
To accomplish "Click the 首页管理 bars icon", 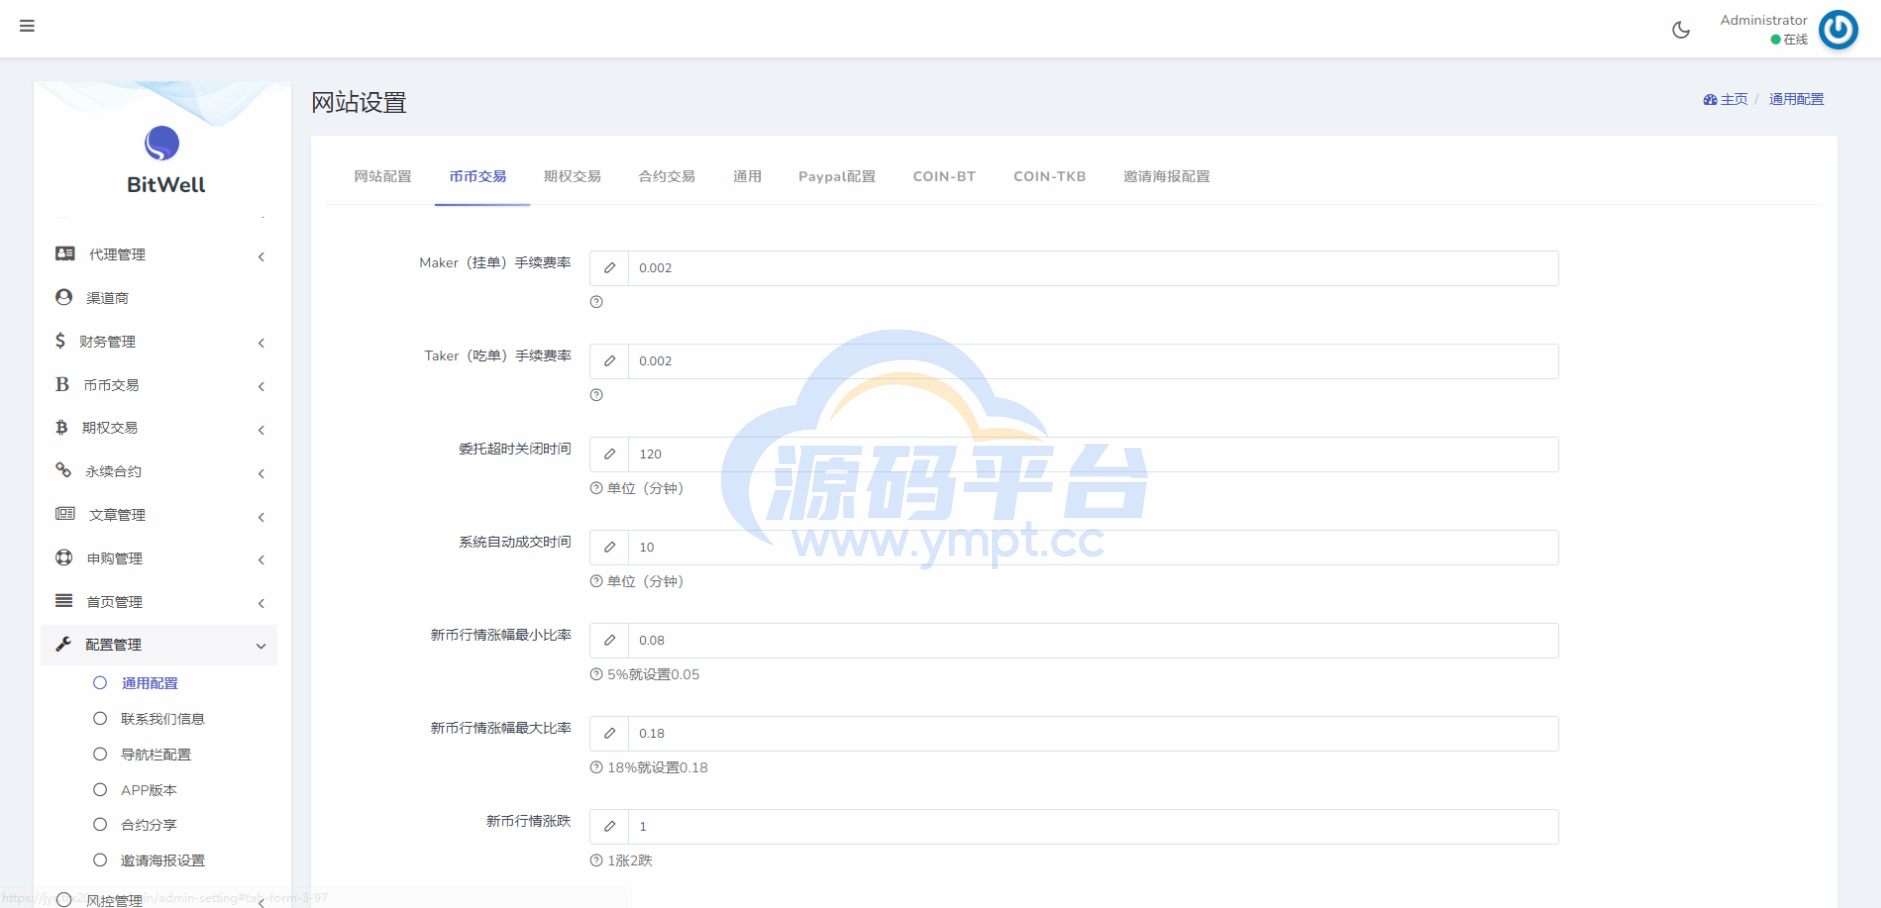I will (64, 601).
